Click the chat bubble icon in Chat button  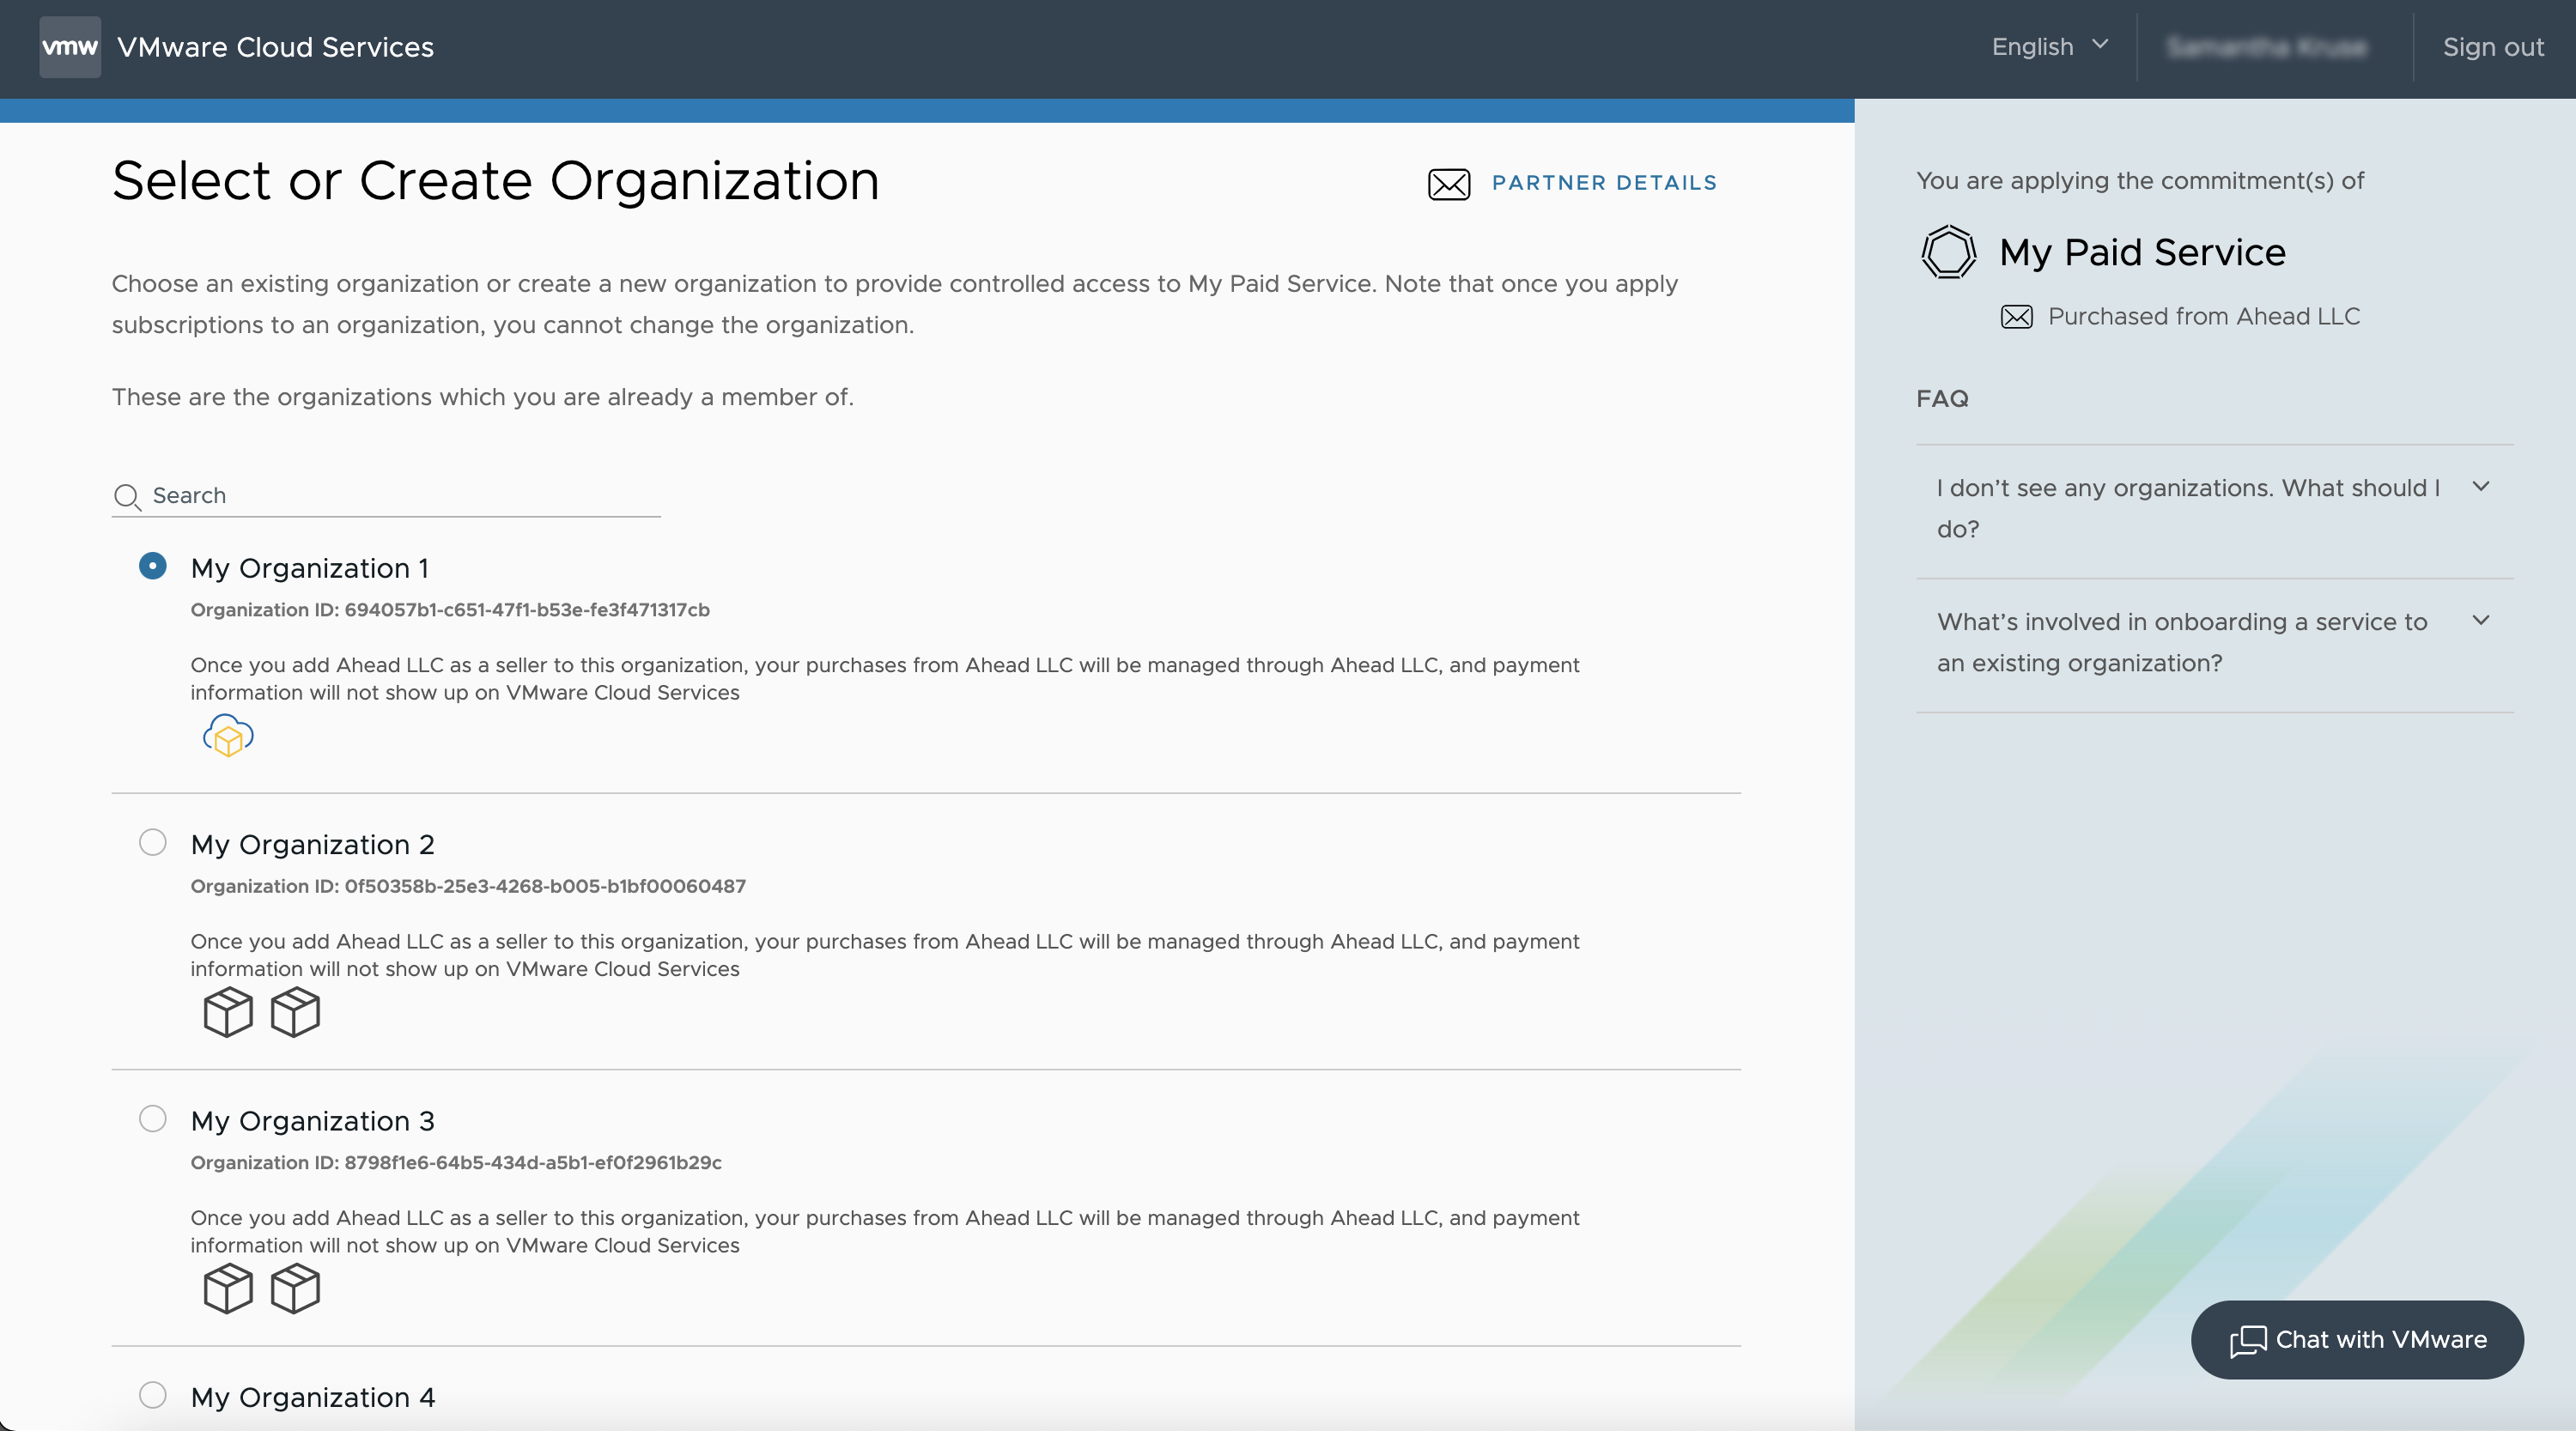2247,1341
